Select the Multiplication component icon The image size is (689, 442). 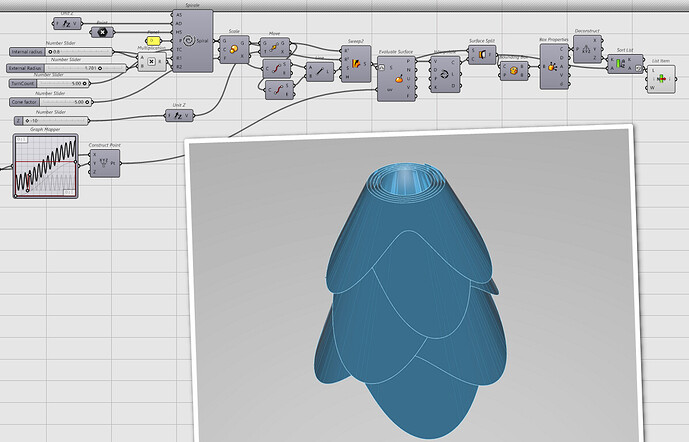click(x=151, y=62)
